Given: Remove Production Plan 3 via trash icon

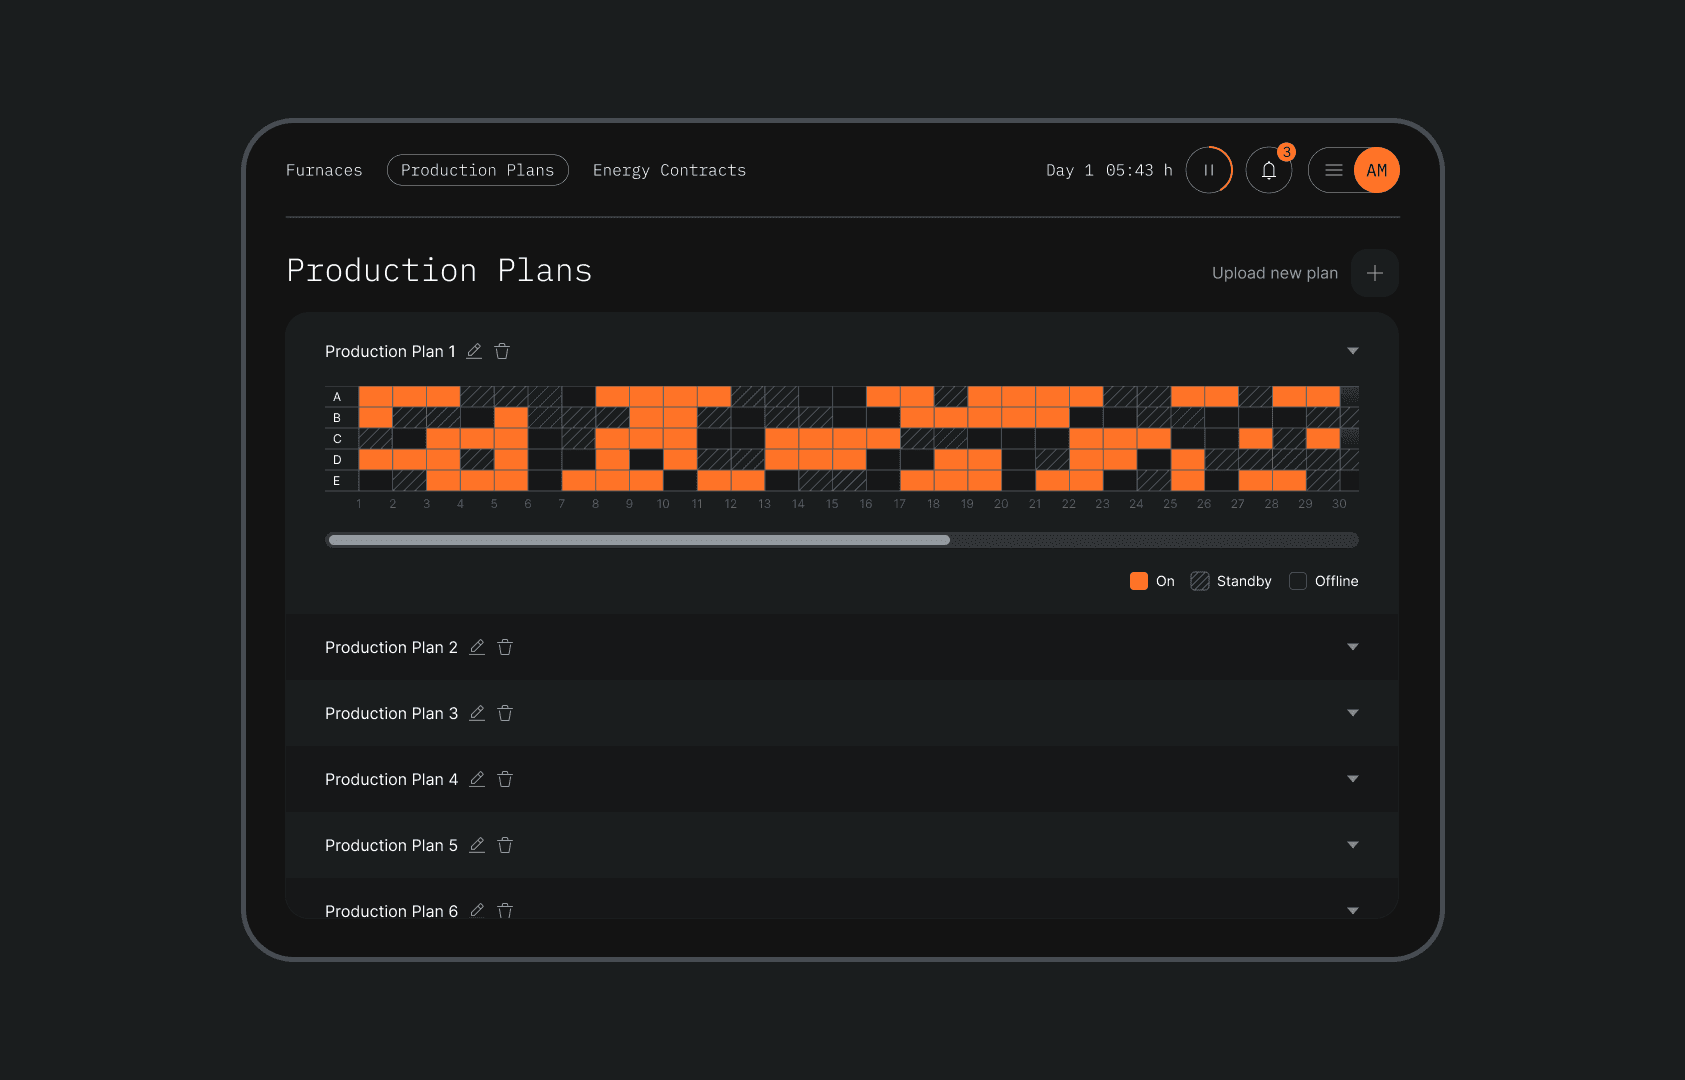Looking at the screenshot, I should pos(505,713).
